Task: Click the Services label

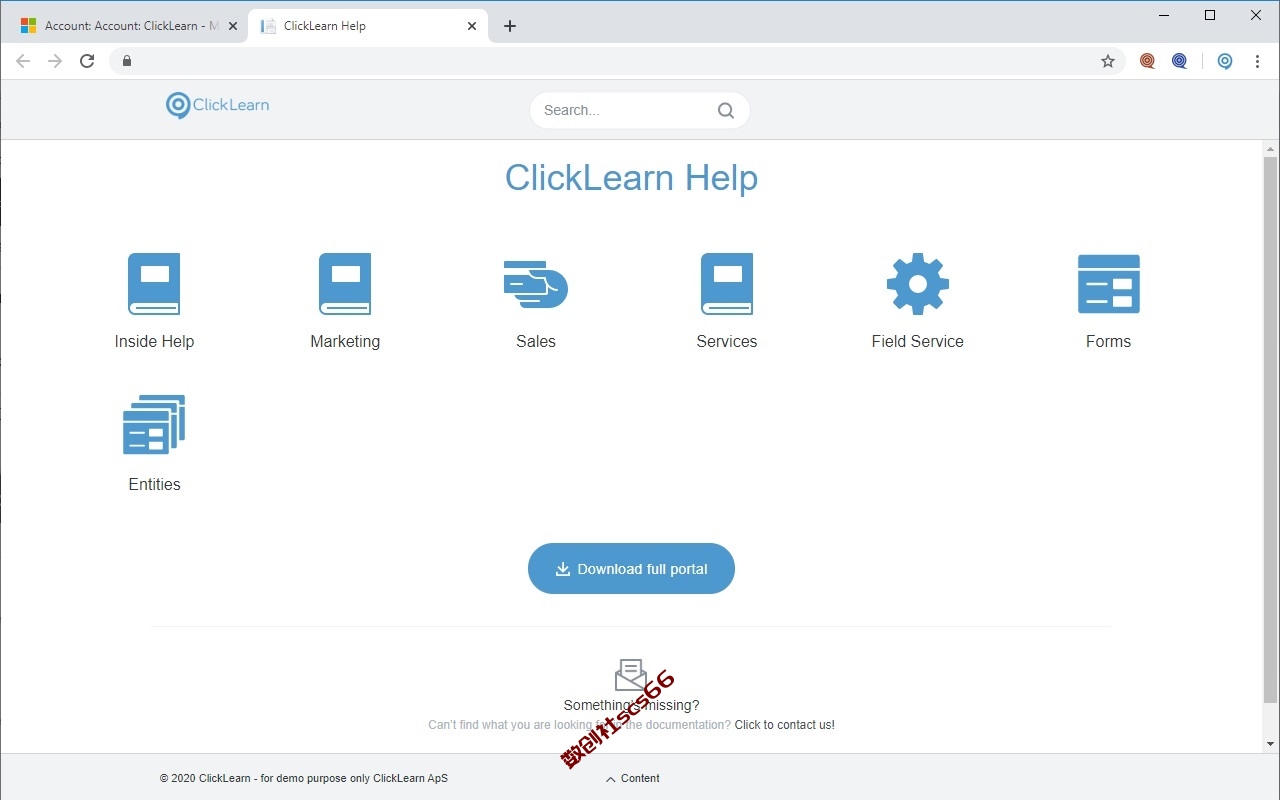Action: (x=727, y=341)
